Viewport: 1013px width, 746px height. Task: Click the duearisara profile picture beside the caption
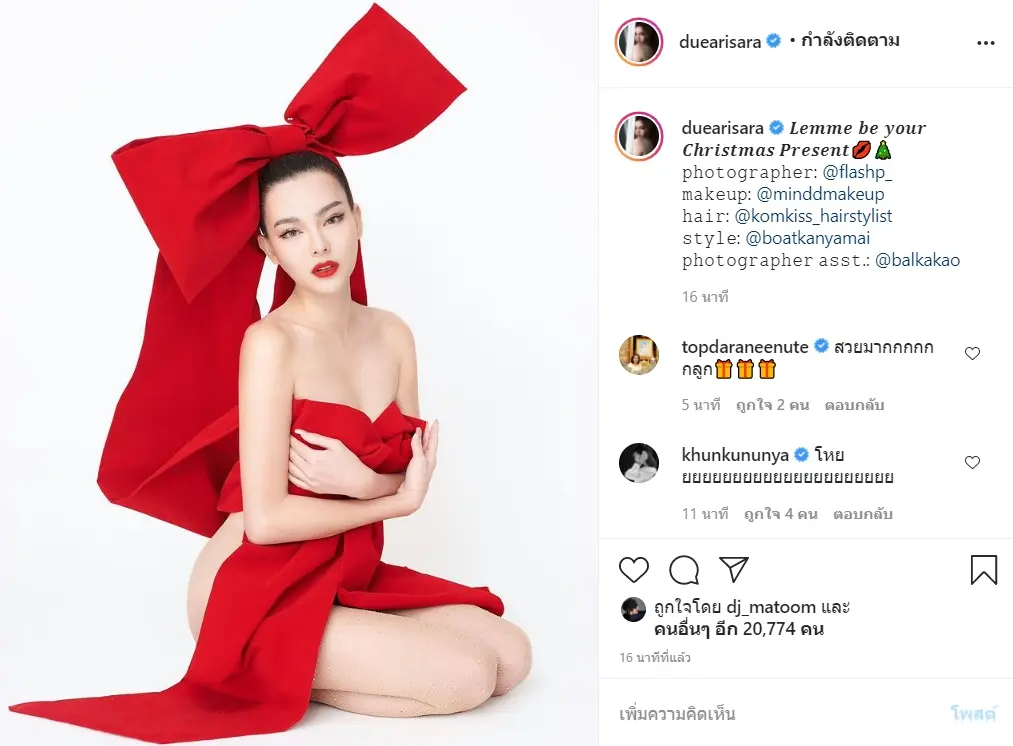coord(639,136)
